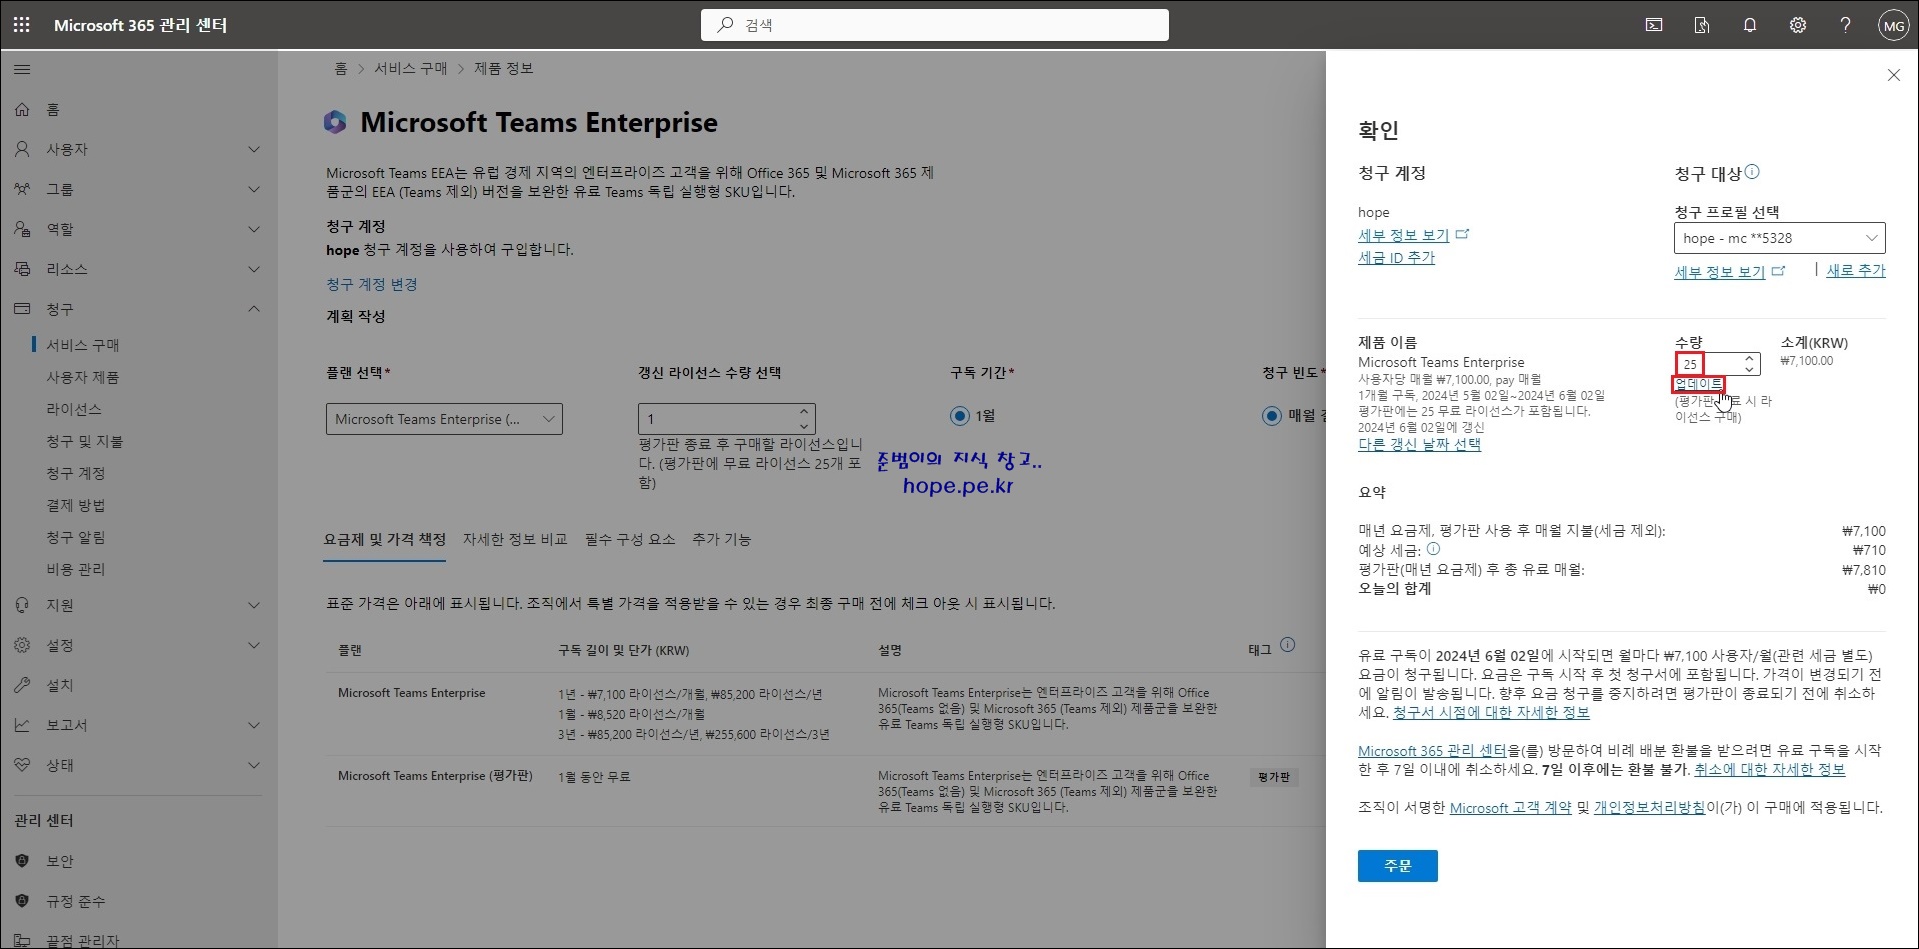Open the app launcher waffle icon
The width and height of the screenshot is (1919, 949).
click(x=22, y=25)
